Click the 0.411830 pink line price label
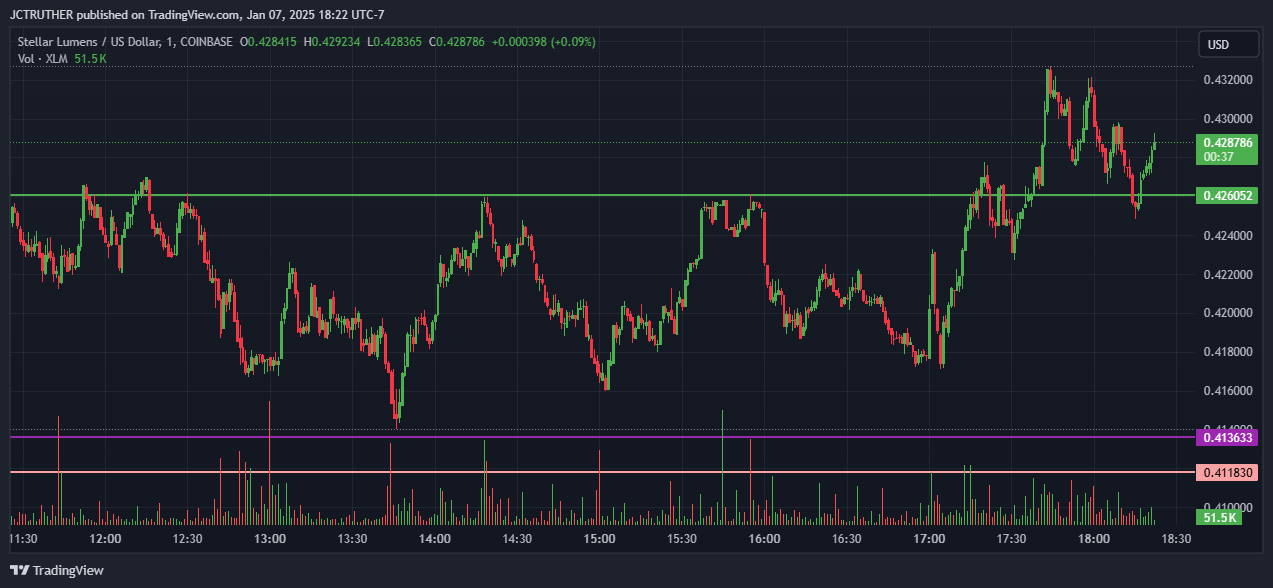 pyautogui.click(x=1227, y=472)
